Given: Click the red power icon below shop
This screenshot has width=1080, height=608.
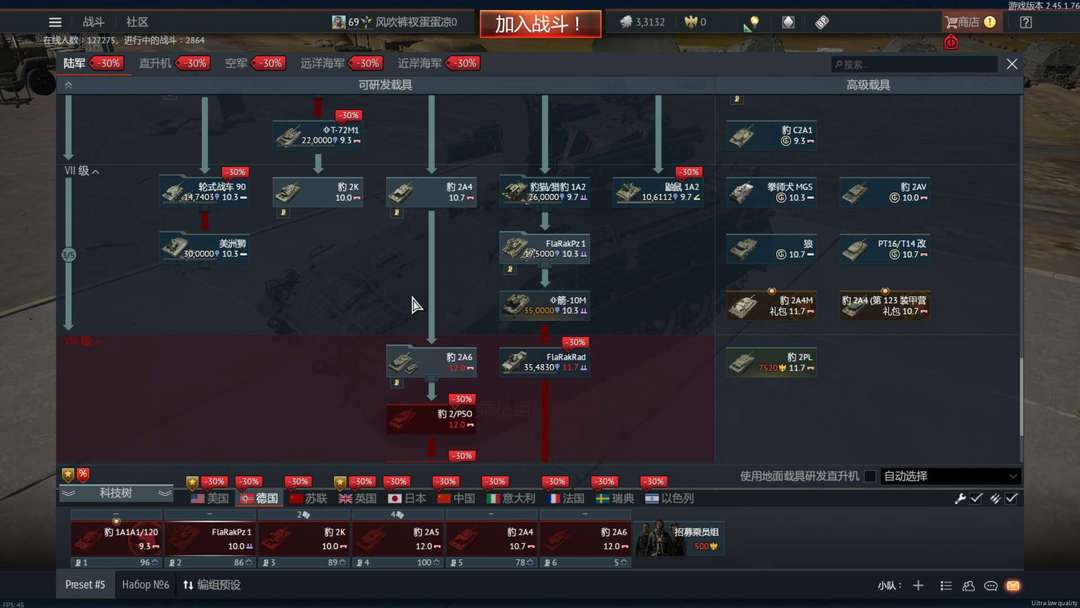Looking at the screenshot, I should [951, 43].
